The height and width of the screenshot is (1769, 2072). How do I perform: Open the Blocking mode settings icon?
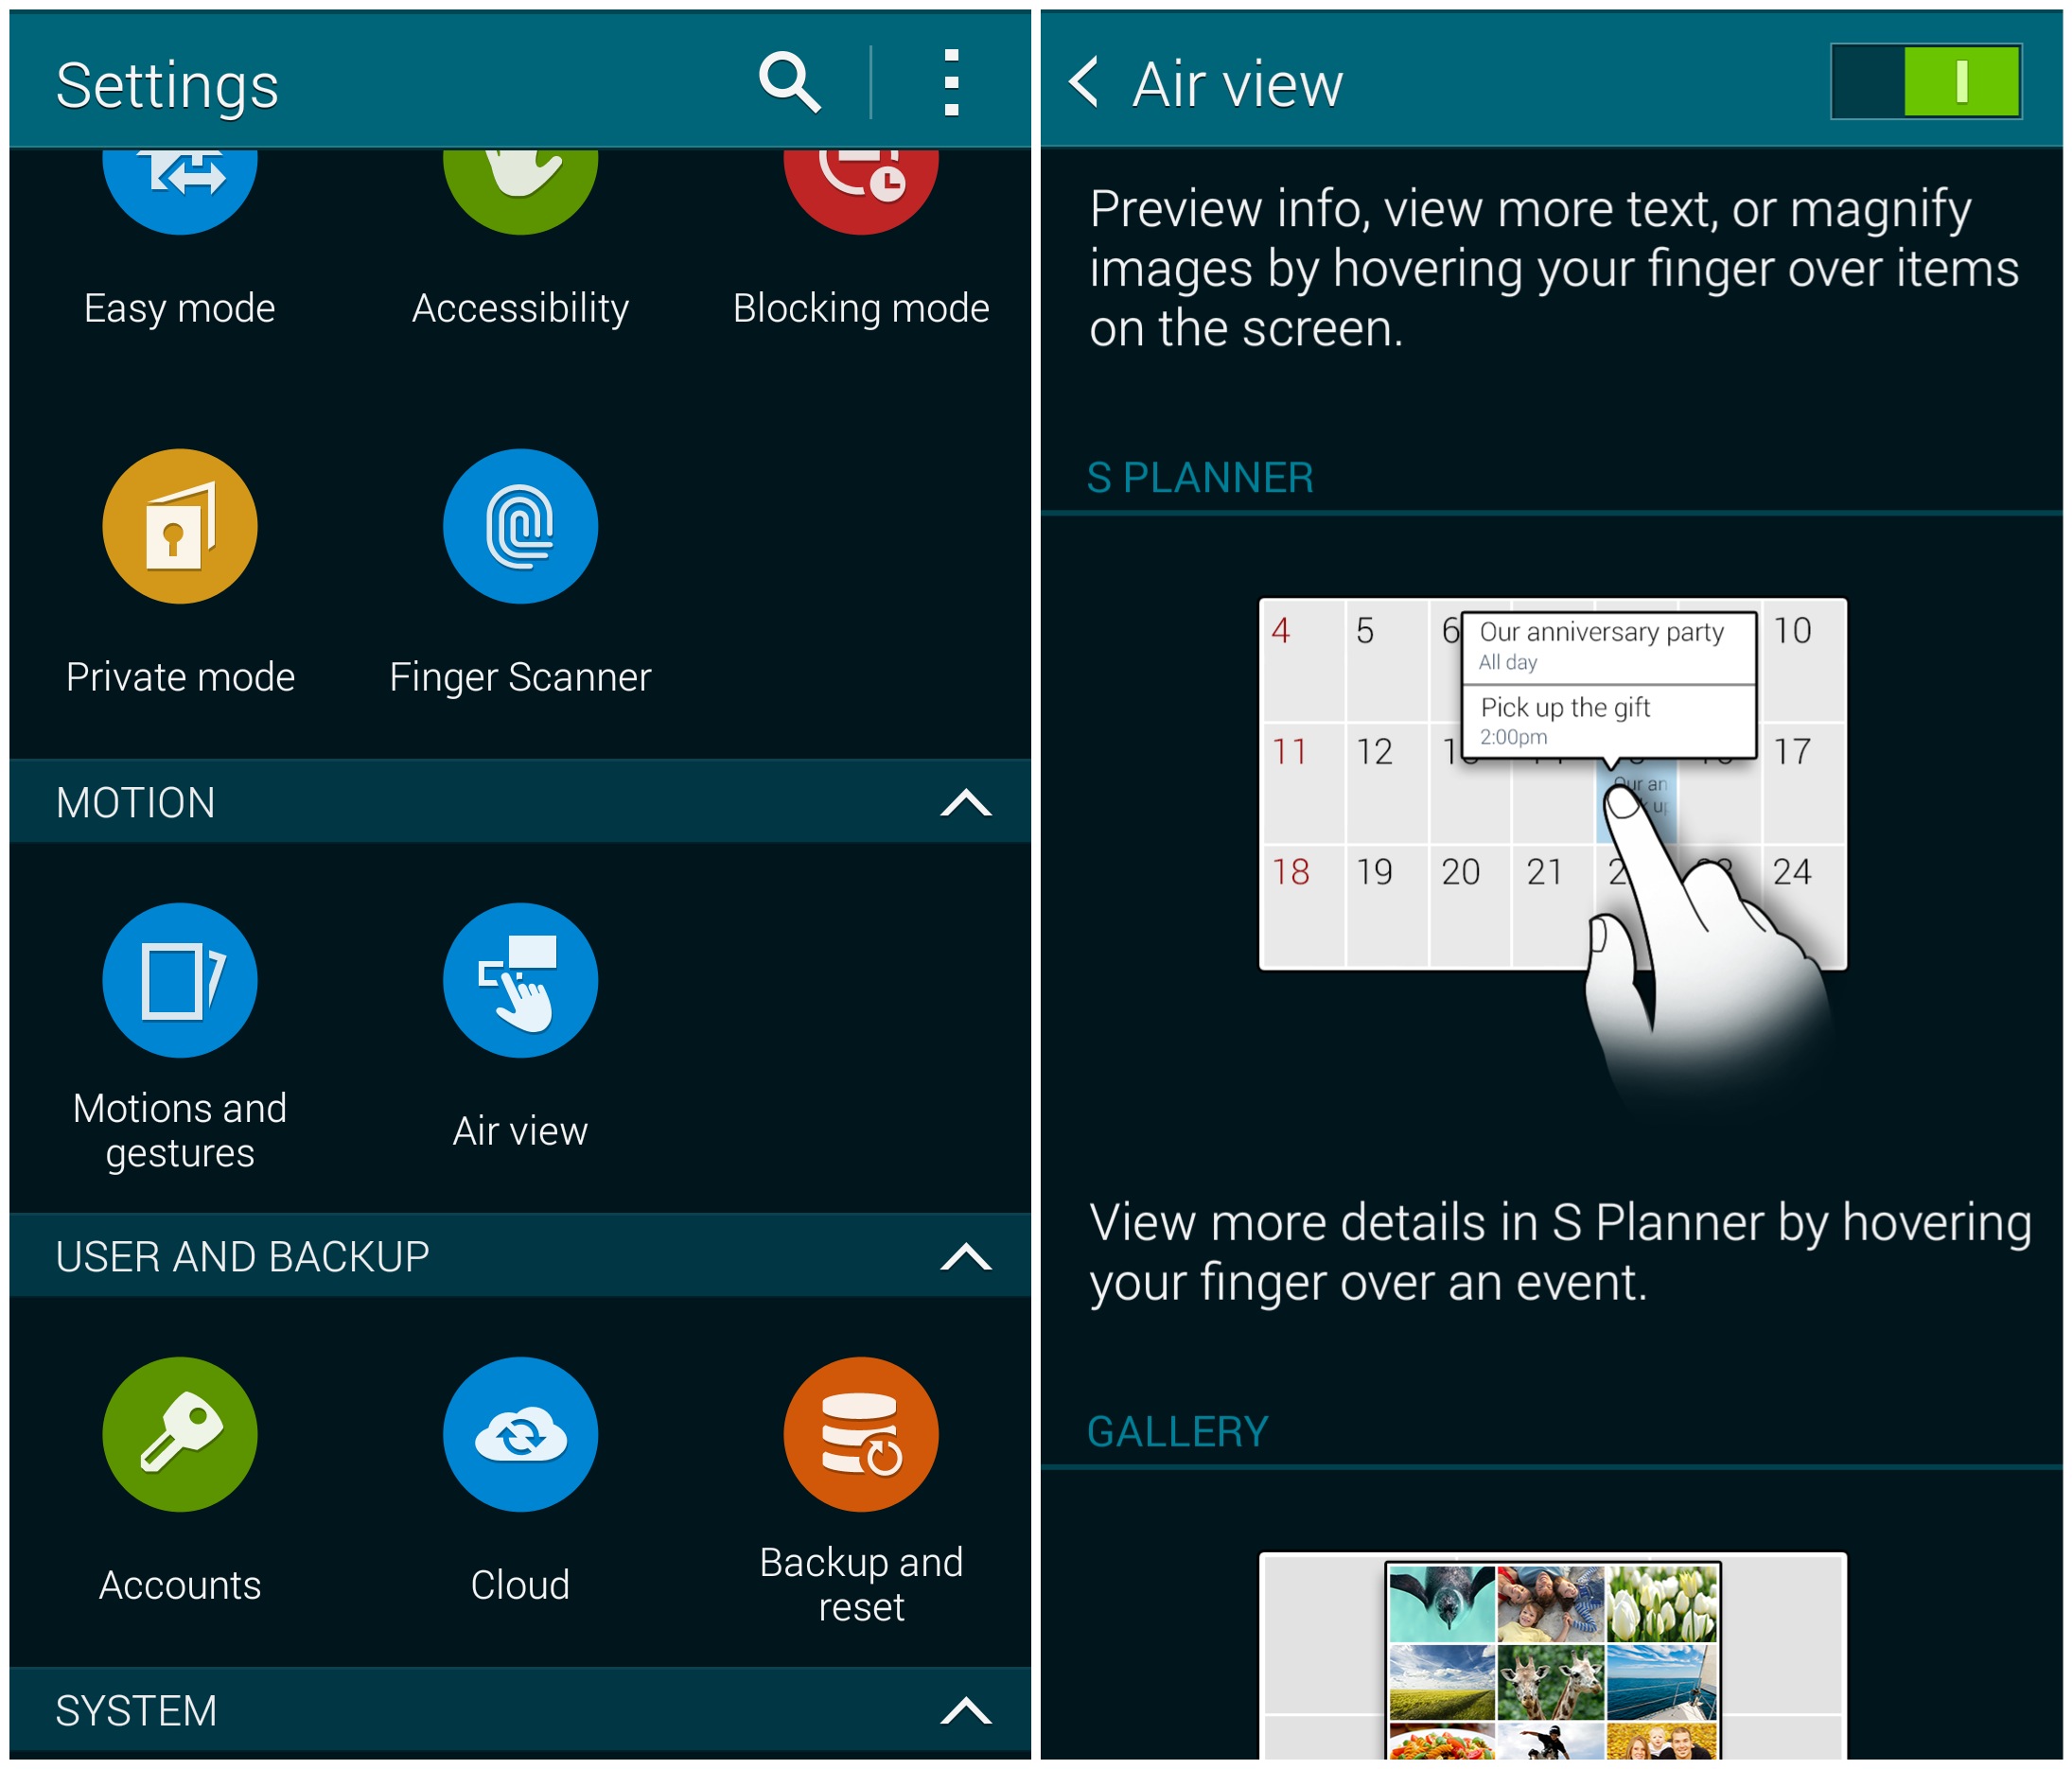(x=860, y=190)
